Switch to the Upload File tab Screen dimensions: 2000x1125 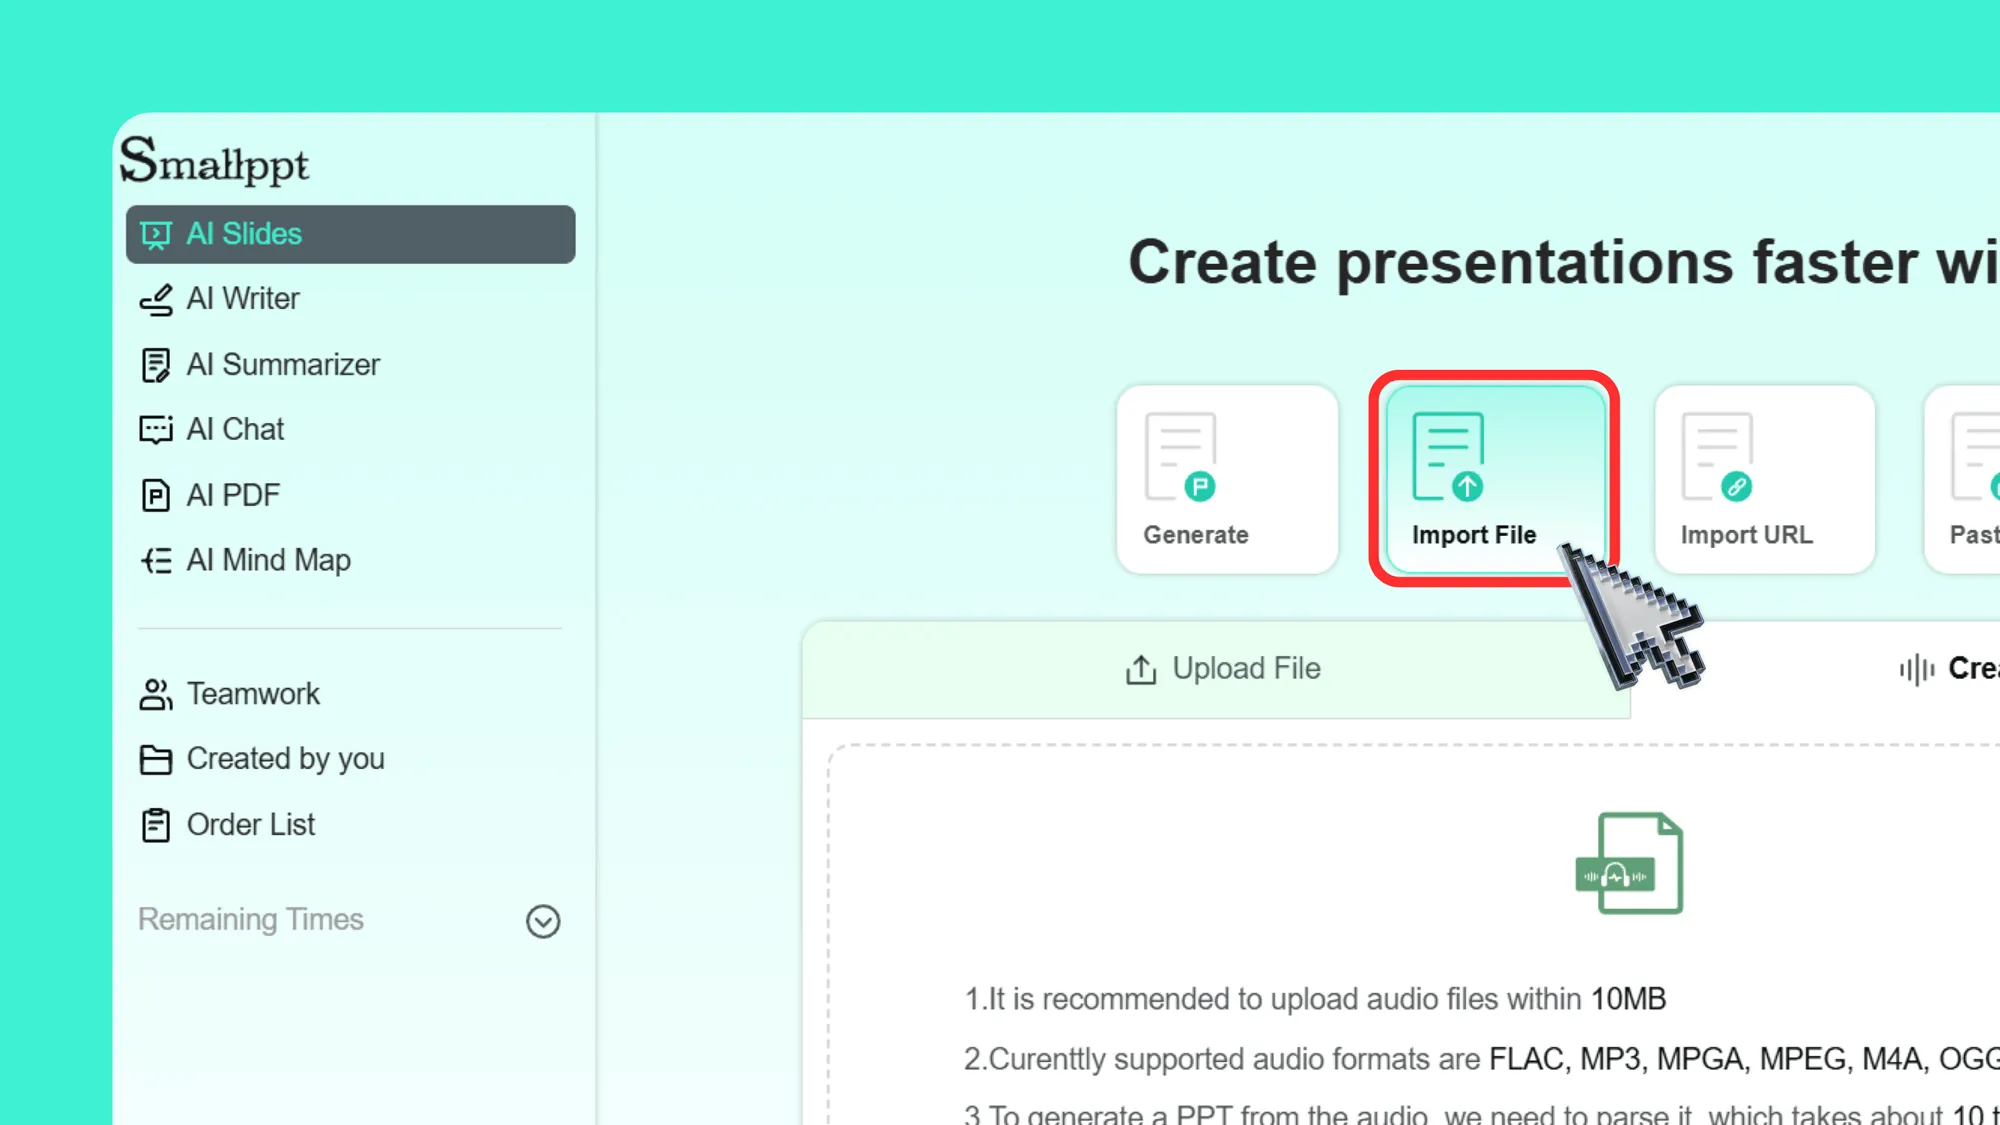click(1221, 668)
